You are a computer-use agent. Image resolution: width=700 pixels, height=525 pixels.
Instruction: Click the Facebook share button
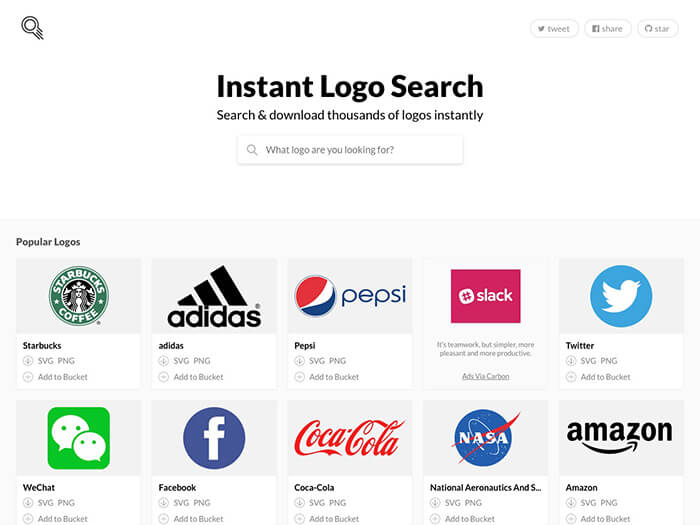(x=608, y=29)
